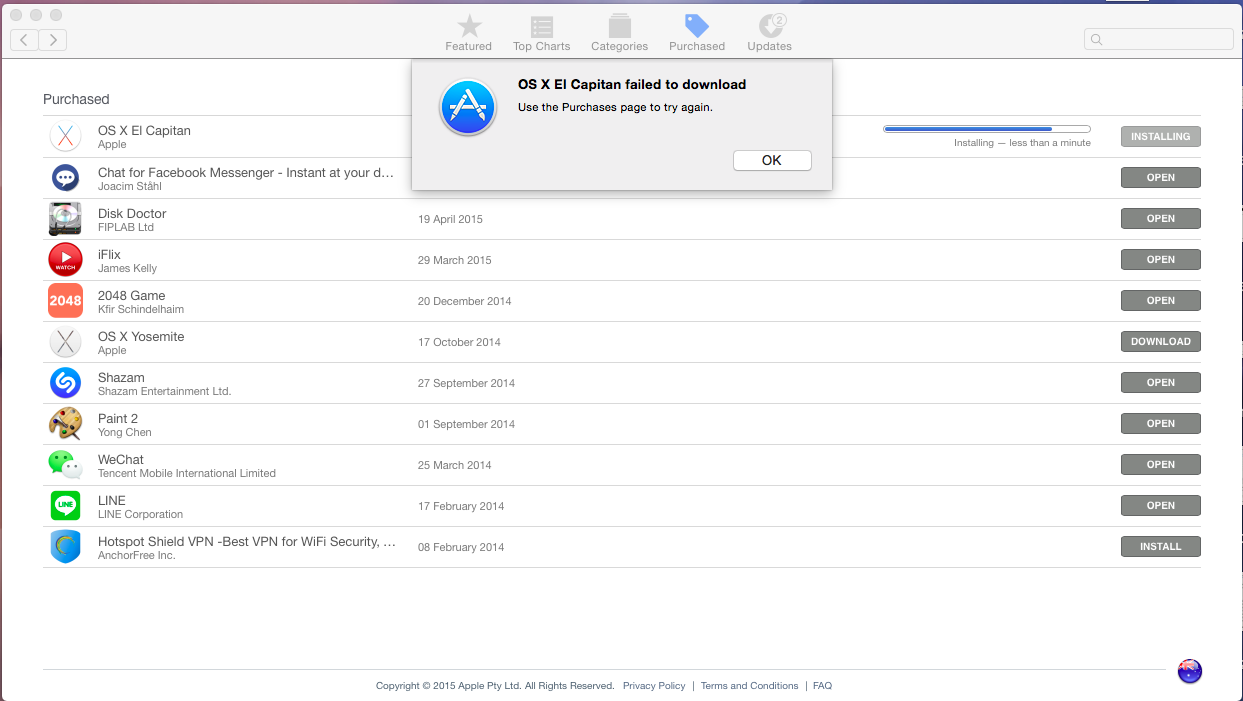1243x701 pixels.
Task: Open the Shazam app icon
Action: [65, 382]
